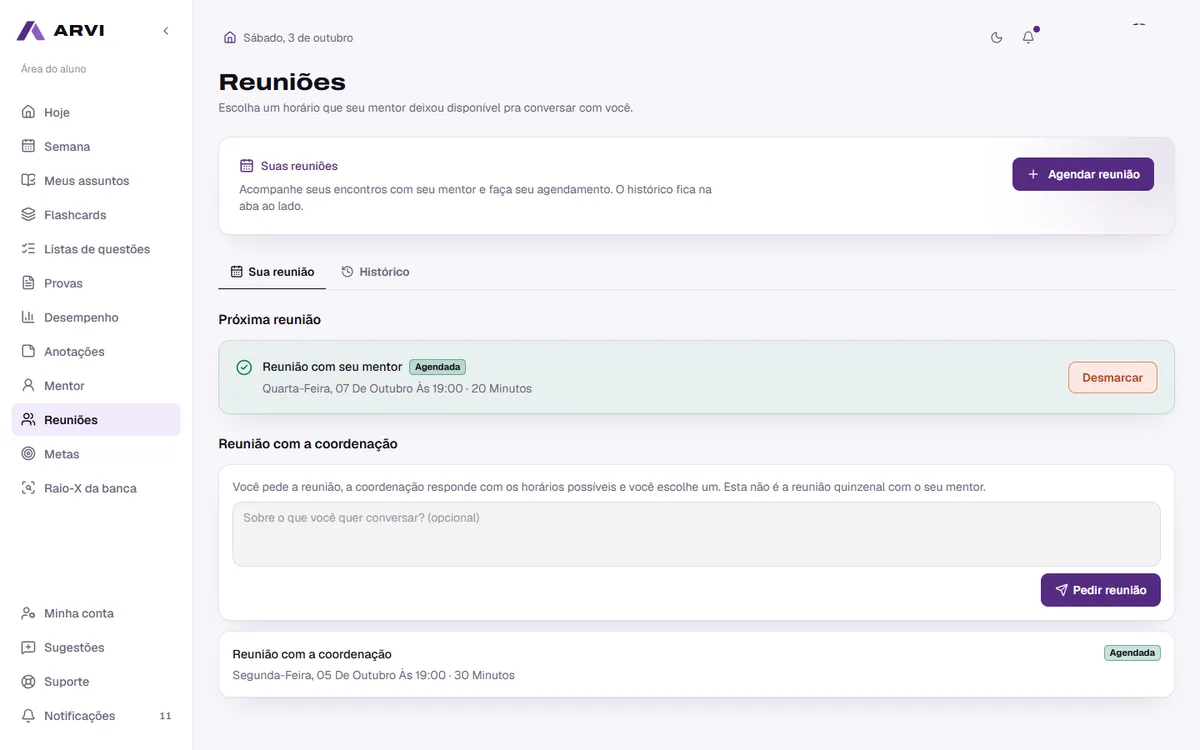
Task: Open the notifications bell in the top bar
Action: click(1028, 38)
